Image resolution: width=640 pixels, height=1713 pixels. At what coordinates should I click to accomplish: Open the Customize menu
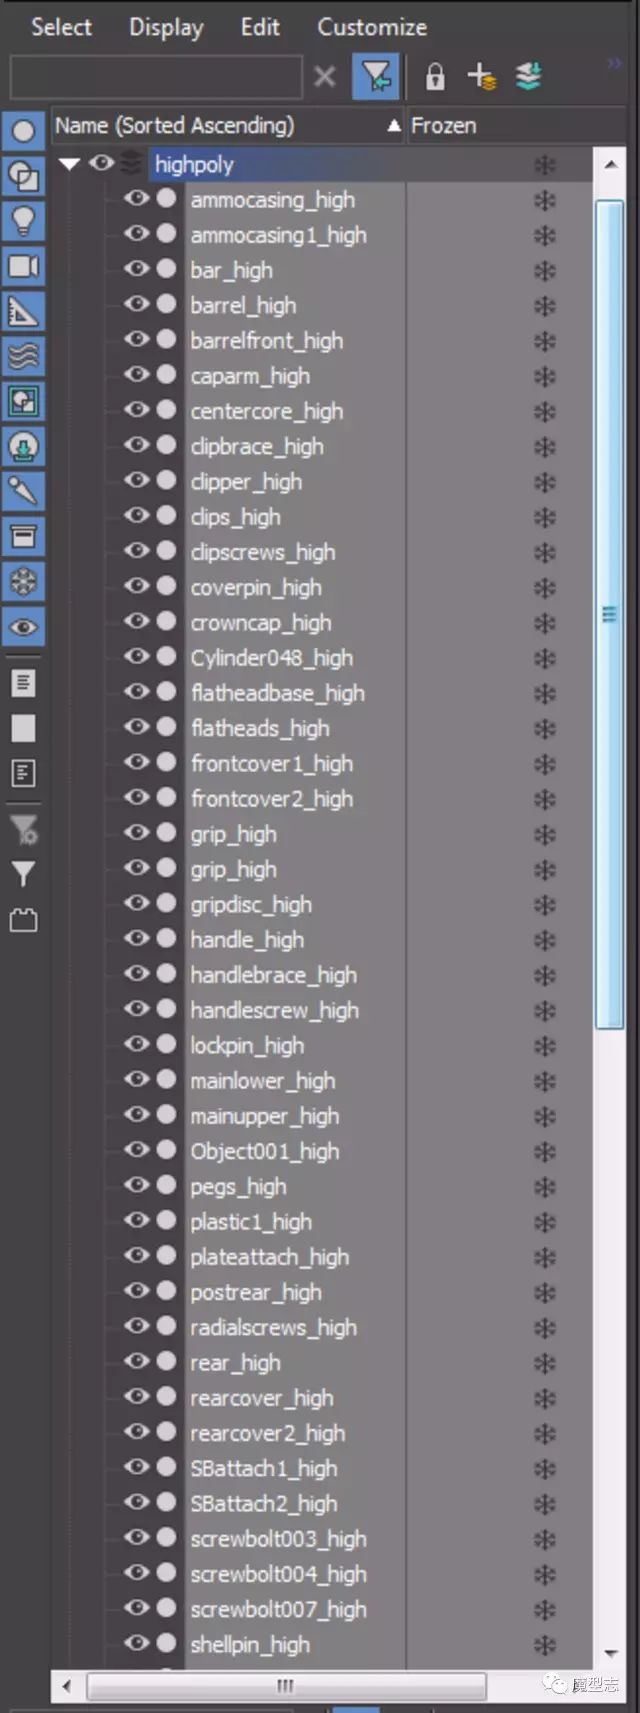click(x=372, y=27)
